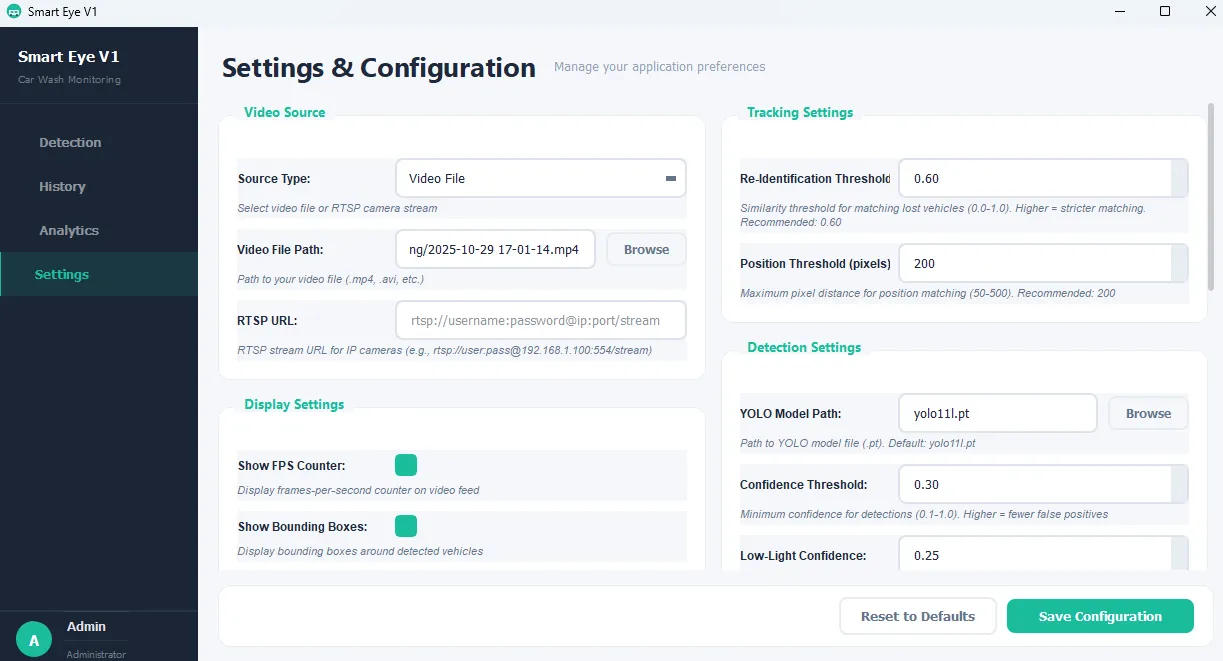Adjust the Position Threshold spinner arrows
The height and width of the screenshot is (661, 1223).
[1180, 263]
